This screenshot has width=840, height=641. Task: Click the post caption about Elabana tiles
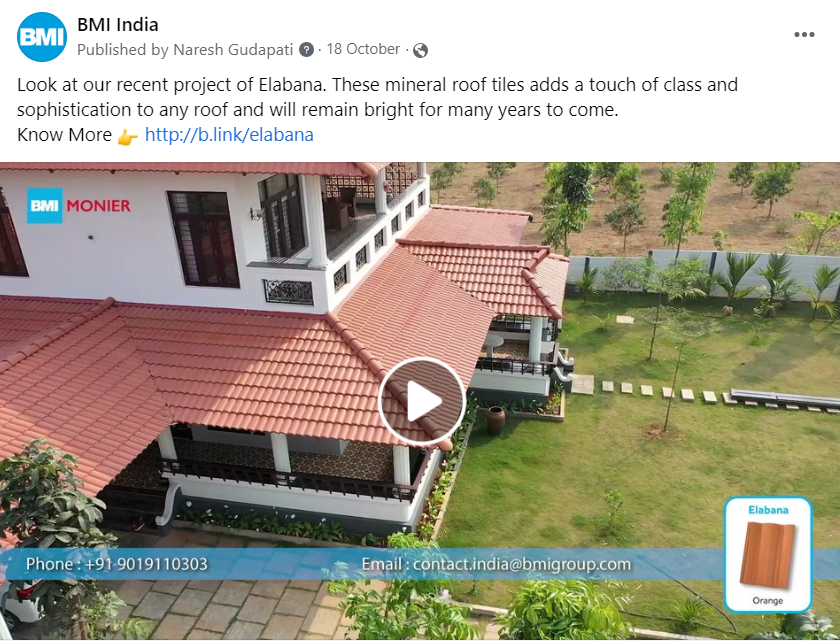pos(377,97)
